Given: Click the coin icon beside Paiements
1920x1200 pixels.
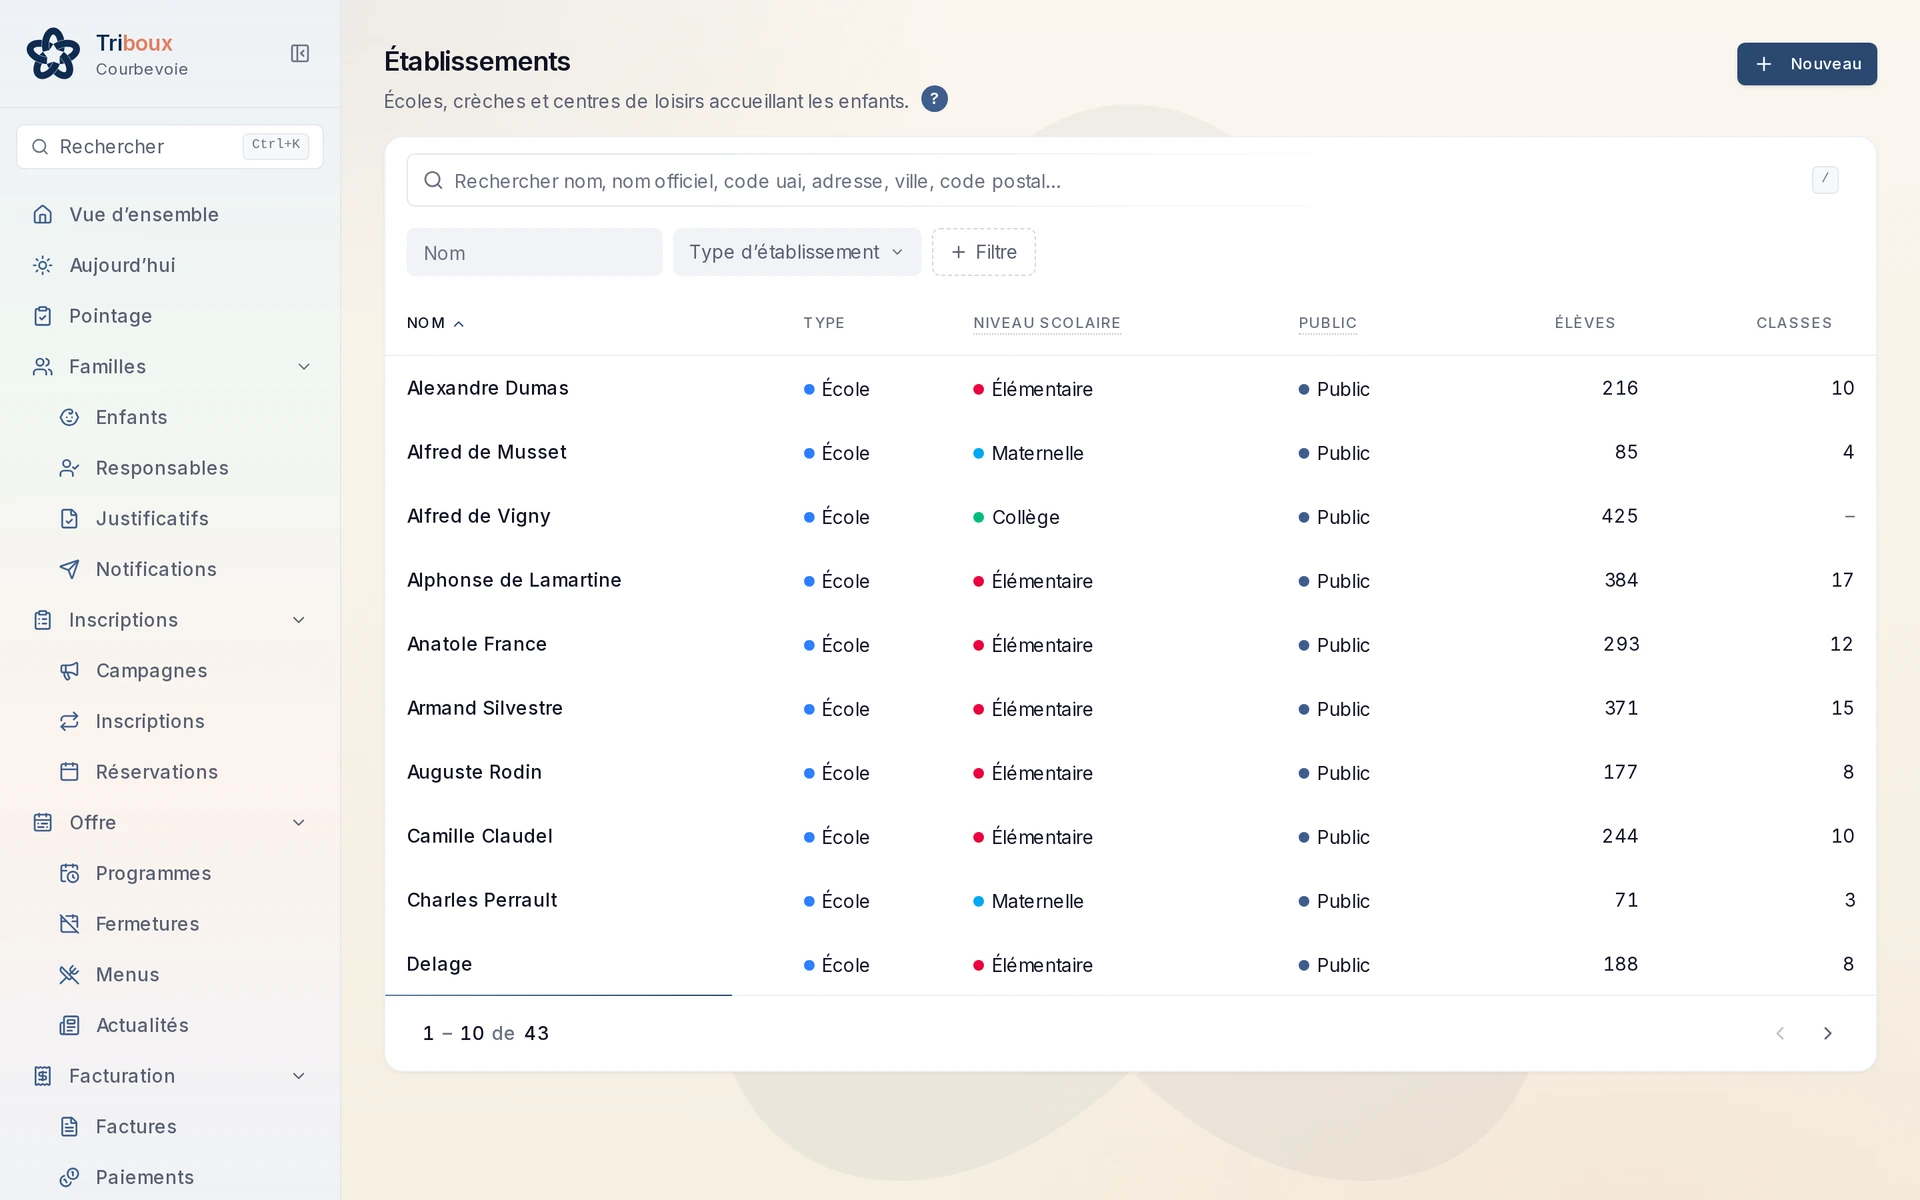Looking at the screenshot, I should (x=69, y=1177).
